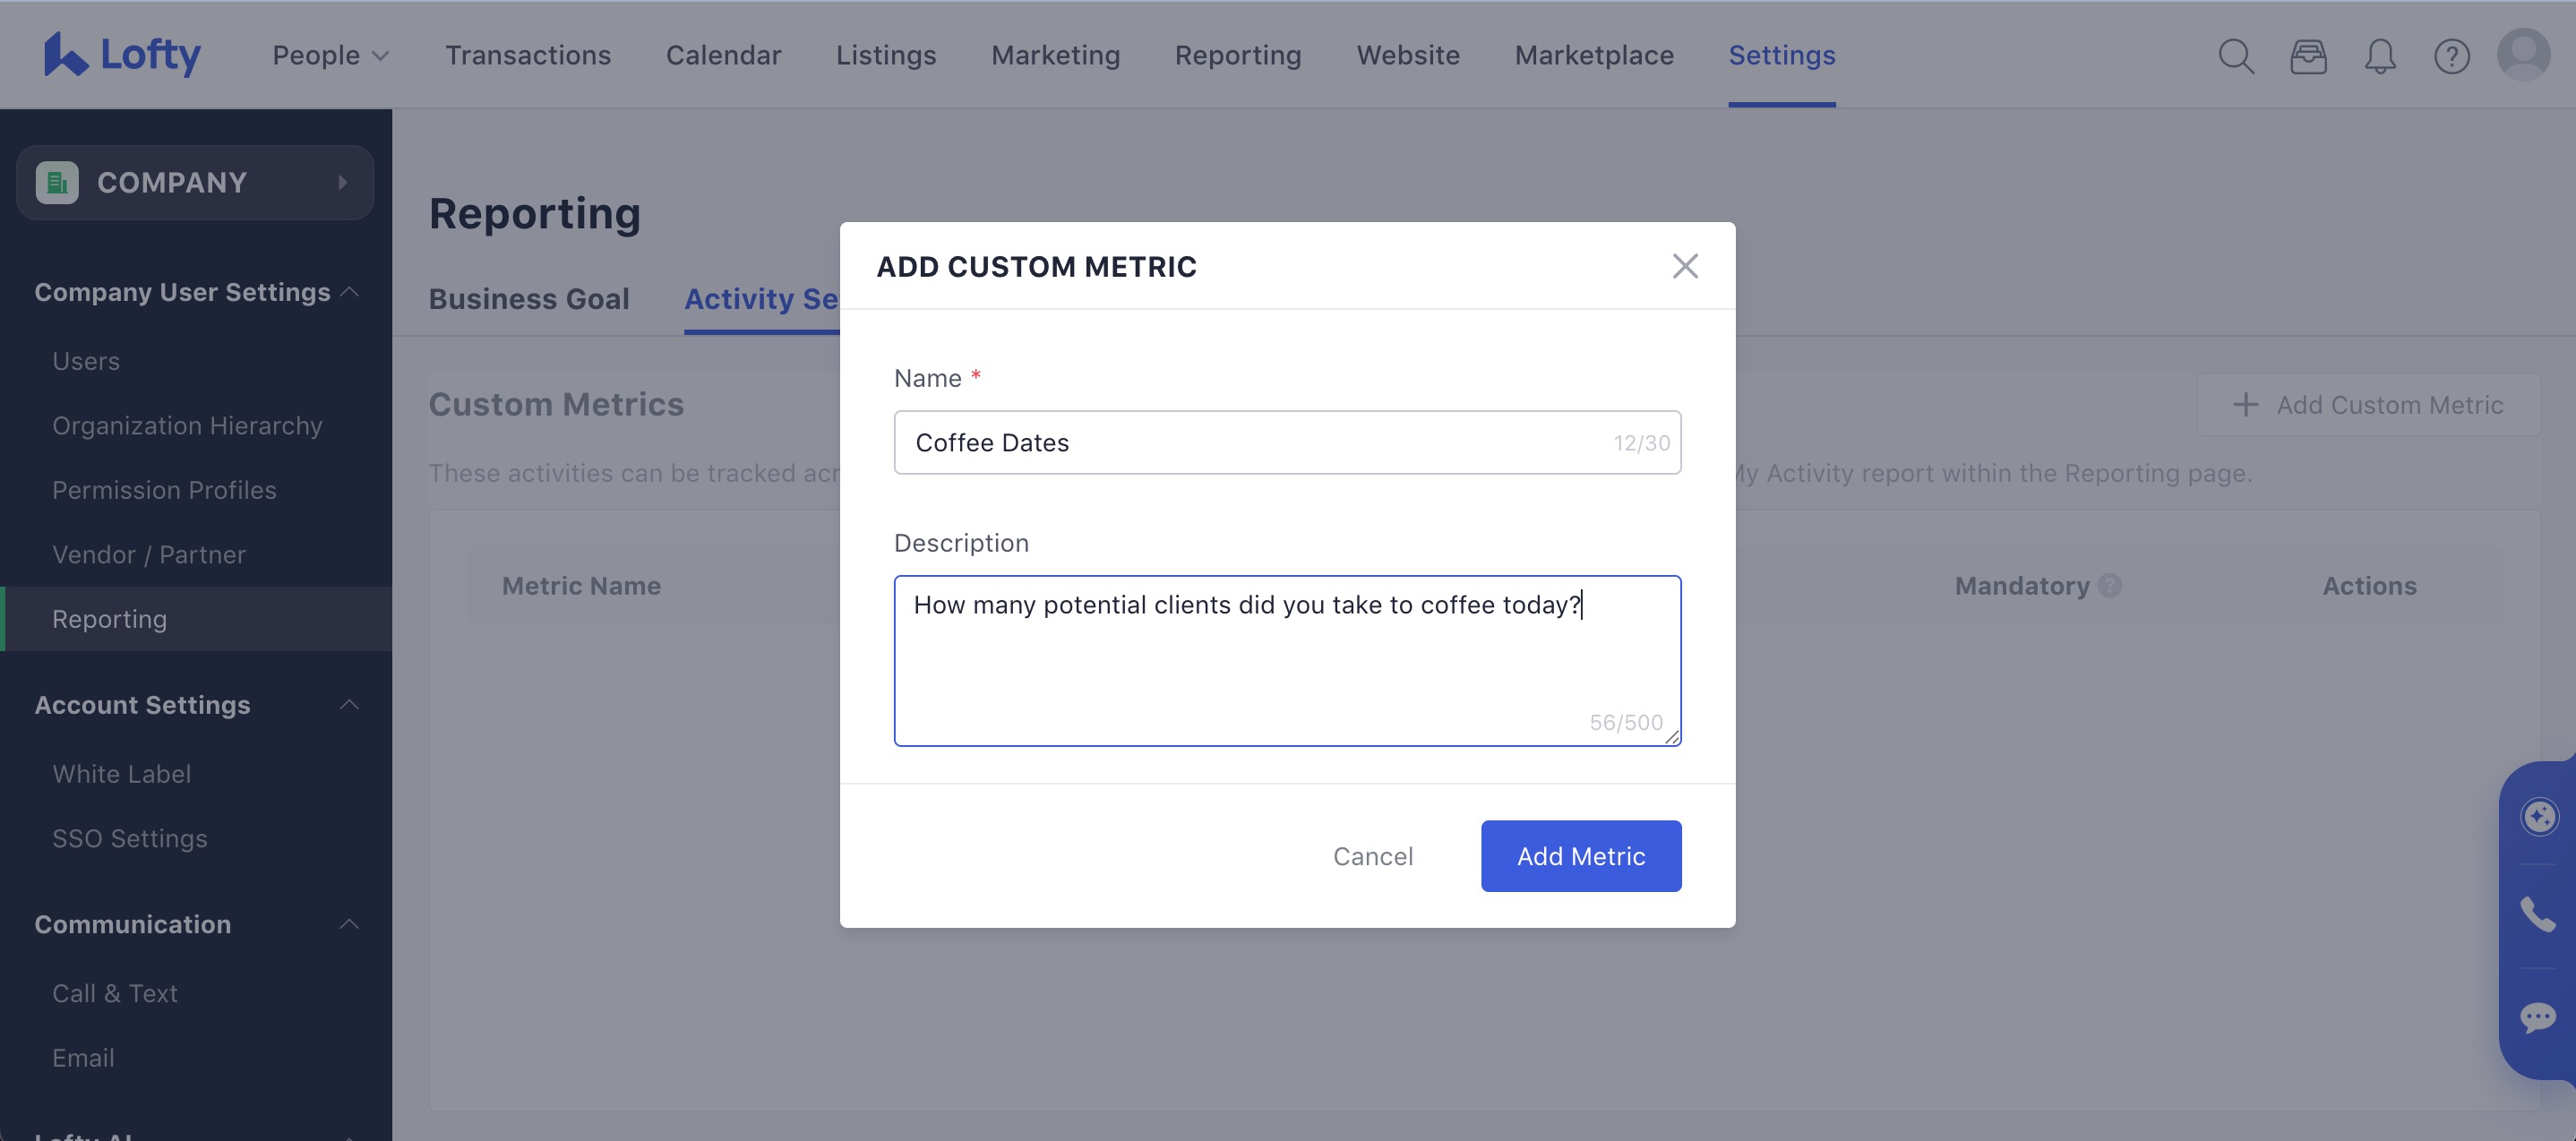The height and width of the screenshot is (1141, 2576).
Task: Open the Marketplace menu item
Action: (1594, 55)
